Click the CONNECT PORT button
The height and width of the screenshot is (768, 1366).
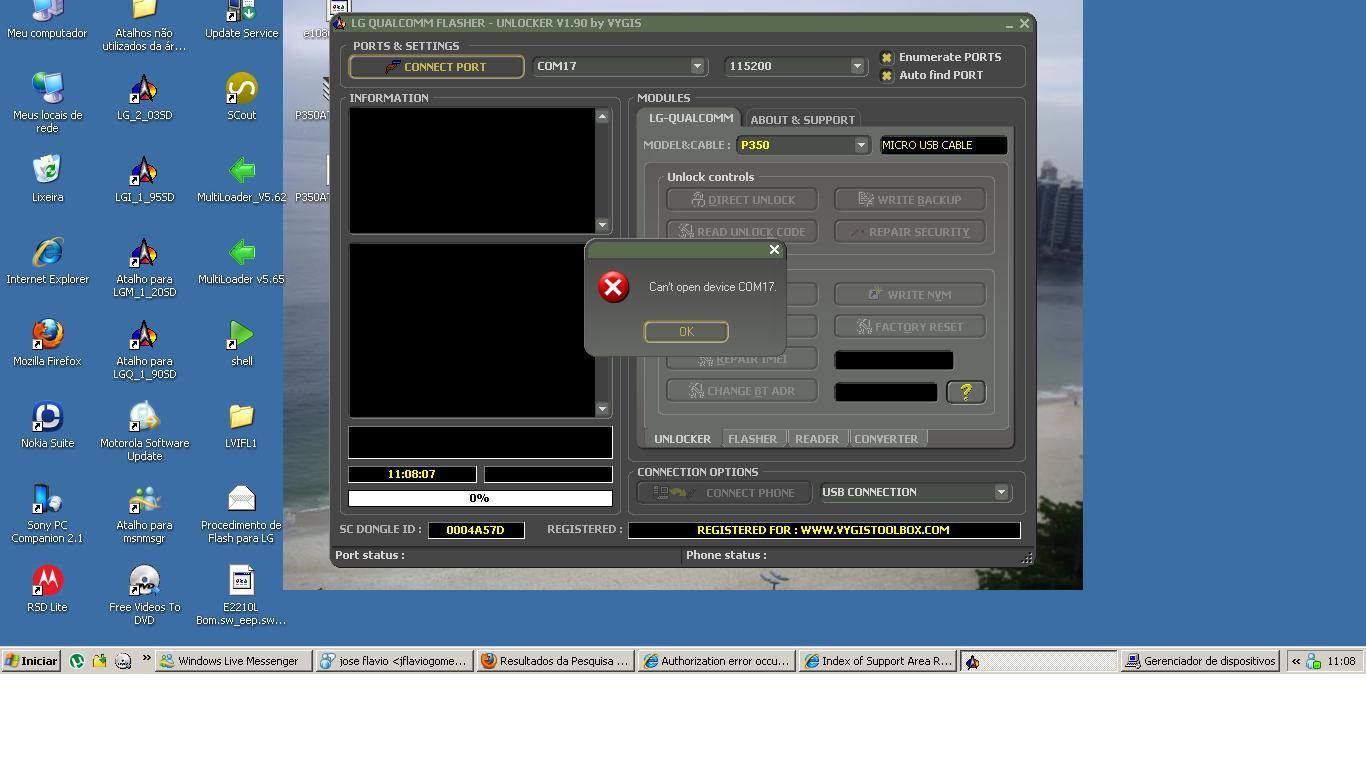[x=436, y=67]
